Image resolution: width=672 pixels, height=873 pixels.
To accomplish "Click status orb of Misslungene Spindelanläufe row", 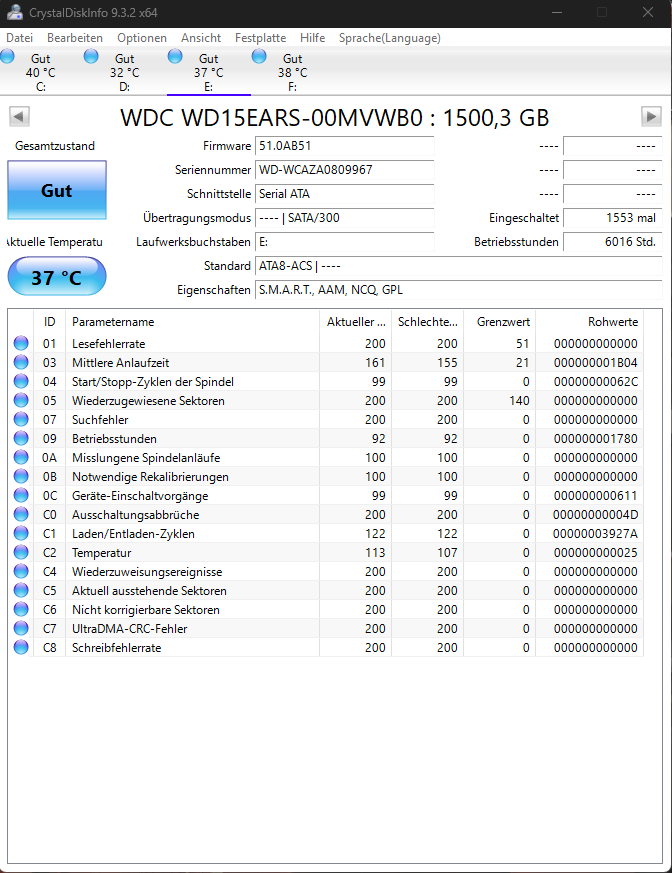I will tap(21, 458).
